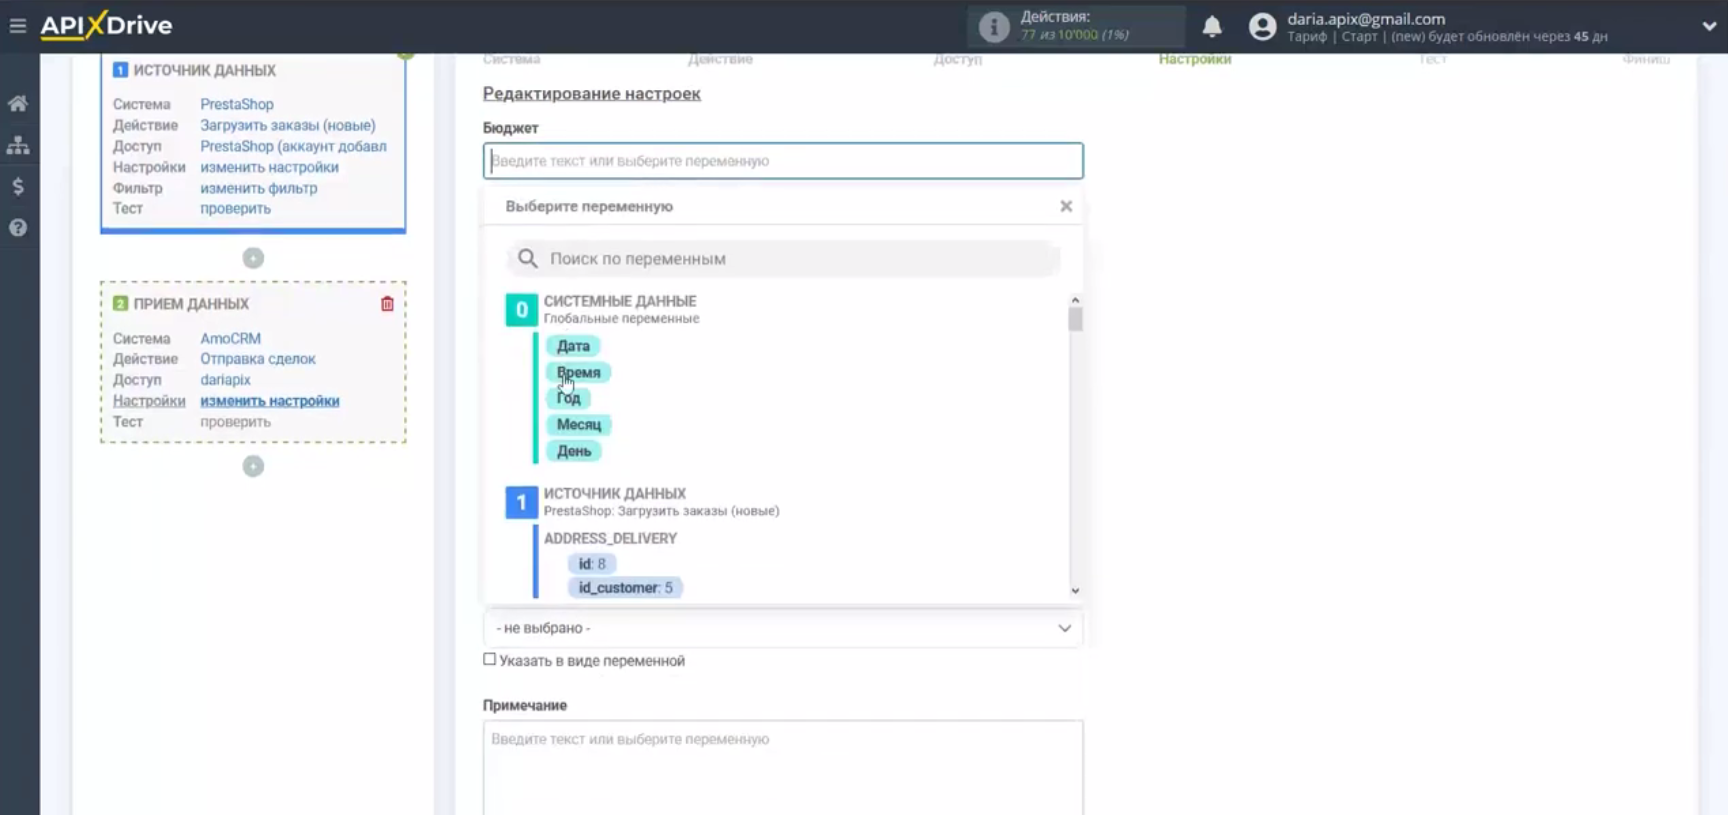Open 'Отправка сделок' action link
Screen dimensions: 1728x815
click(258, 359)
